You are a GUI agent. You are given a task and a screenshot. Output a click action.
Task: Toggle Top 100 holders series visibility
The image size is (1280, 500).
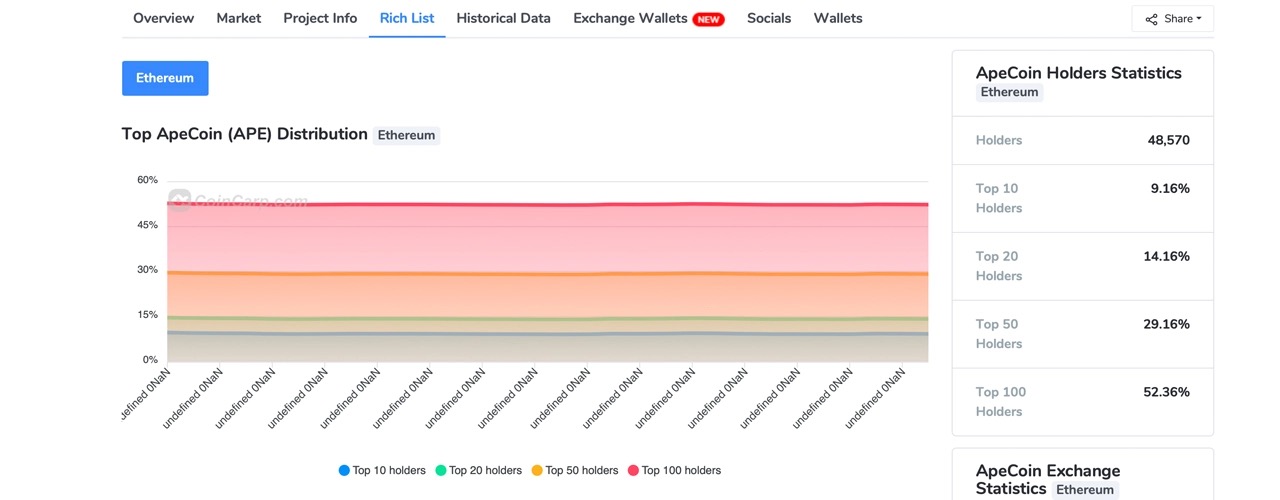[674, 470]
